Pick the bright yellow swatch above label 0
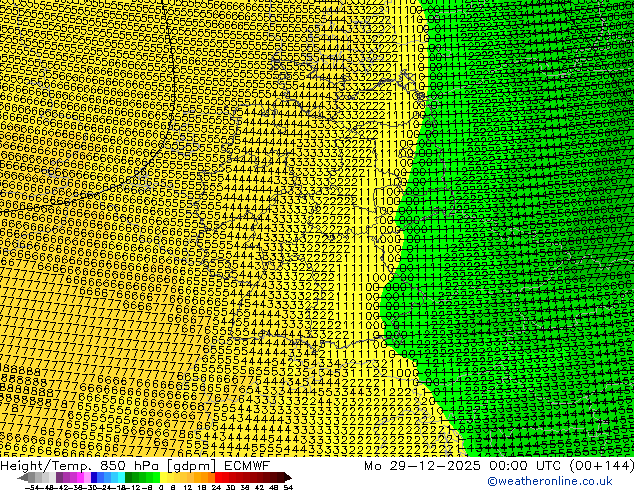This screenshot has height=490, width=634. click(x=163, y=477)
